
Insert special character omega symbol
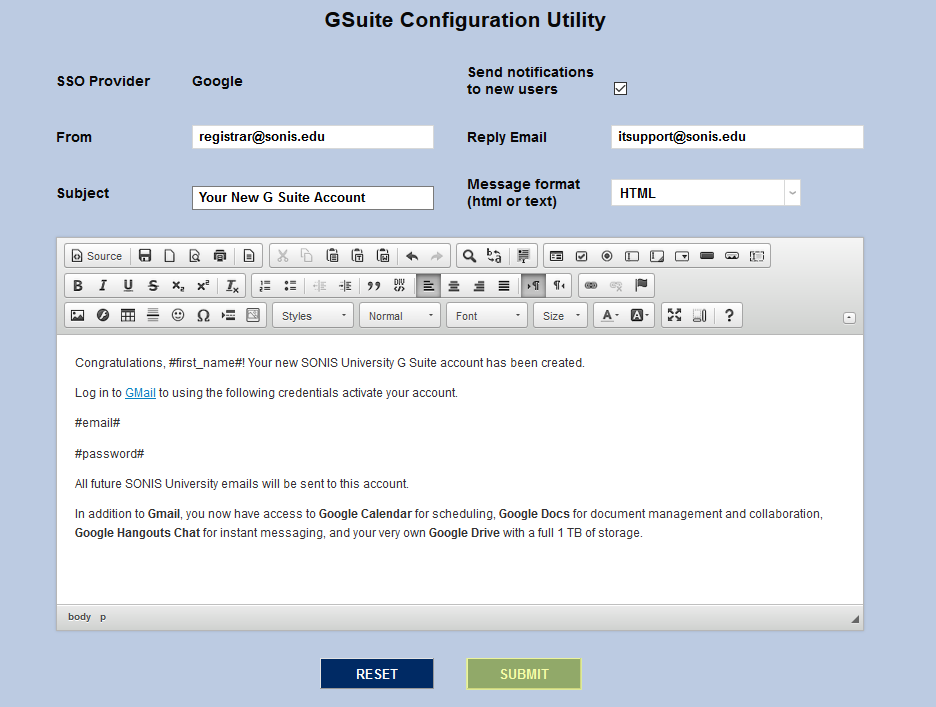[203, 316]
